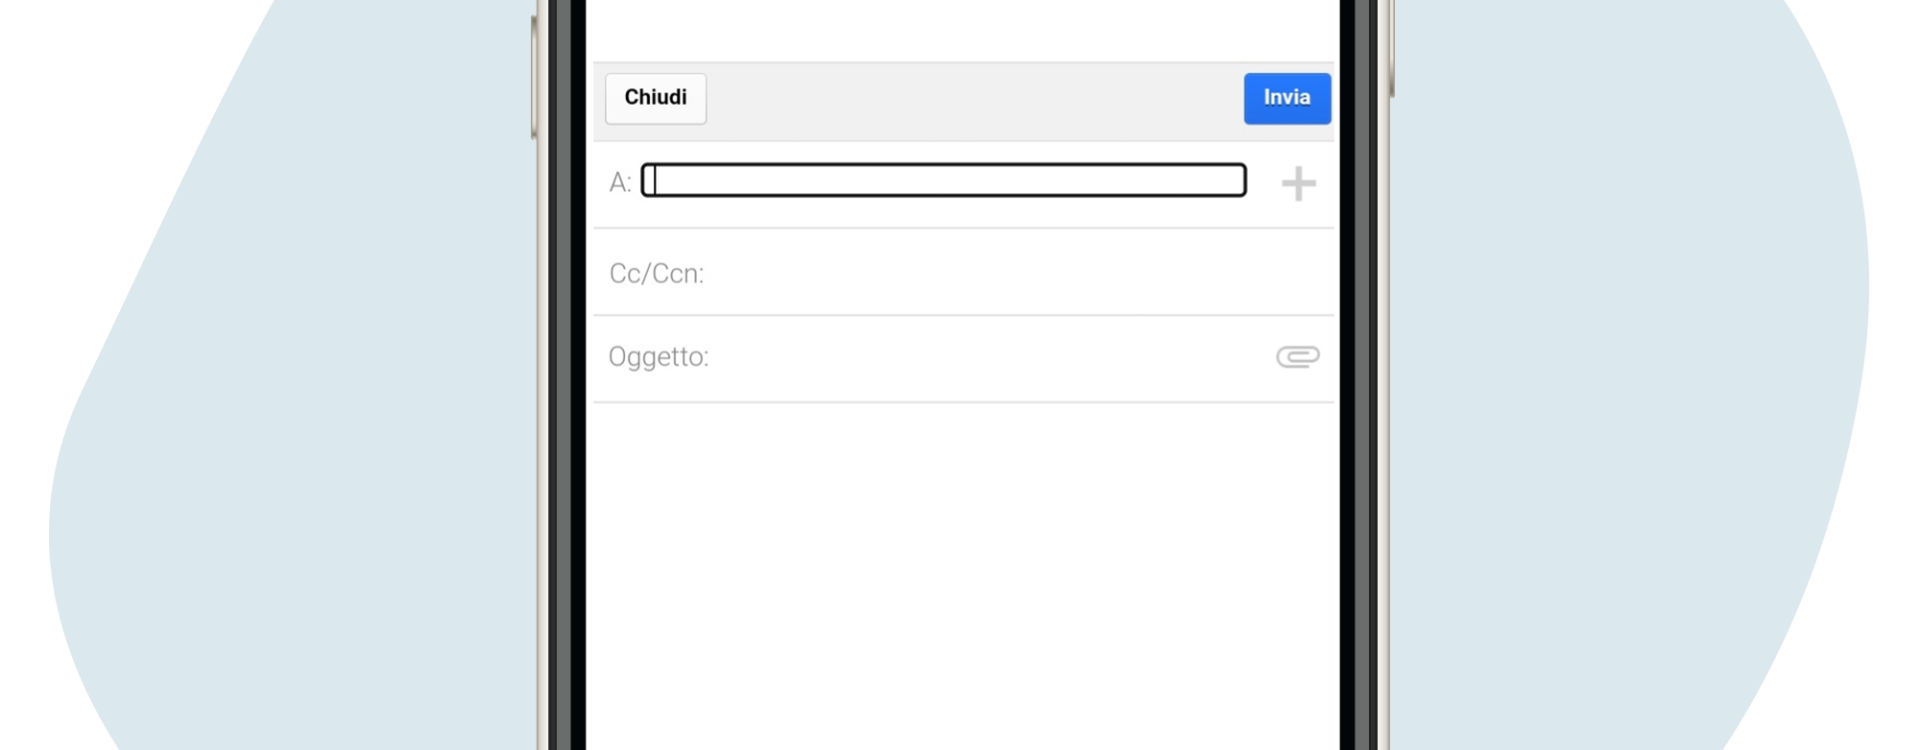Click the blinking text cursor in recipient field
Screen dimensions: 1920x750
click(654, 180)
